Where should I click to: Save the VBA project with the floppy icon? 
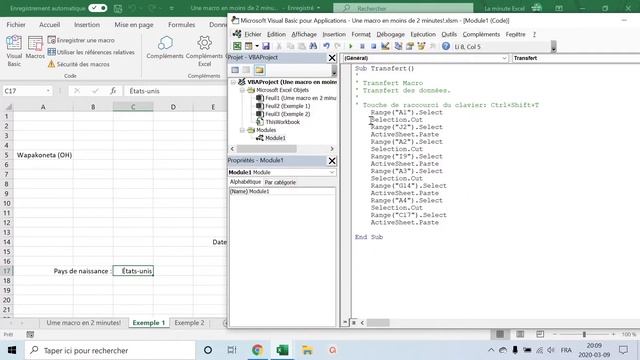coord(266,47)
